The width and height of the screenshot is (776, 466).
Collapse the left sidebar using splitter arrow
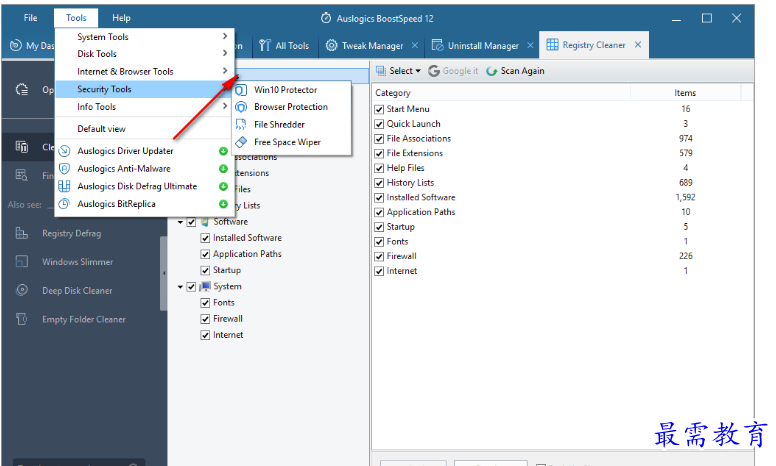(164, 273)
